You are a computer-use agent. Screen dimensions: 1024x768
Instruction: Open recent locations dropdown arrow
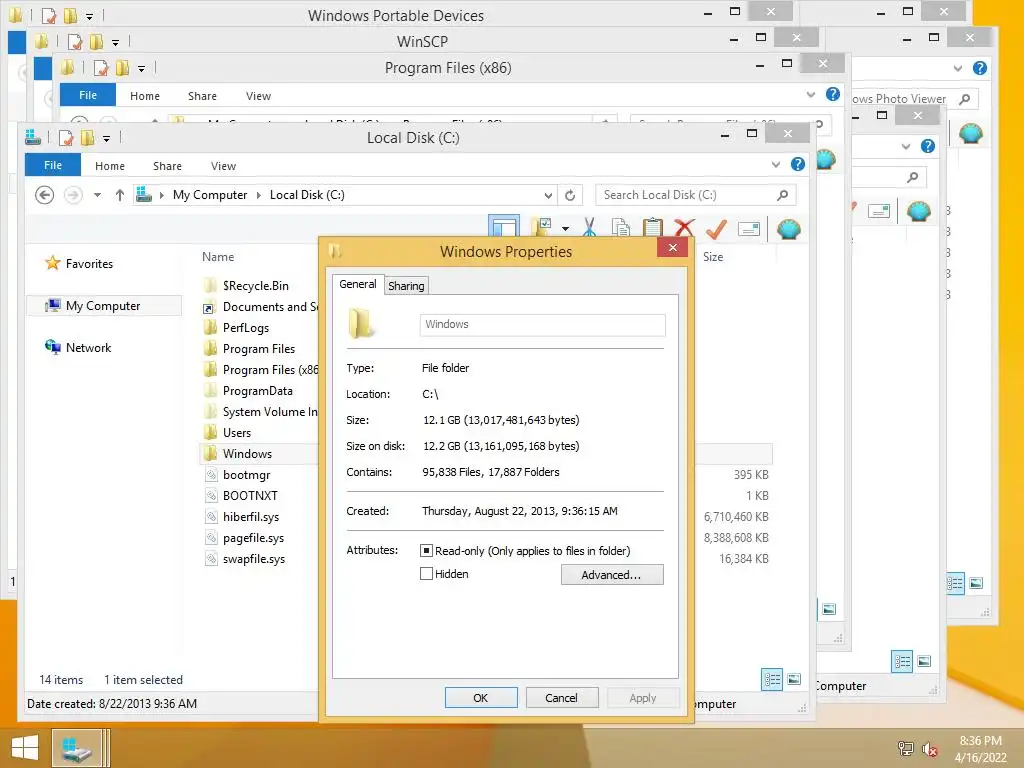(97, 195)
